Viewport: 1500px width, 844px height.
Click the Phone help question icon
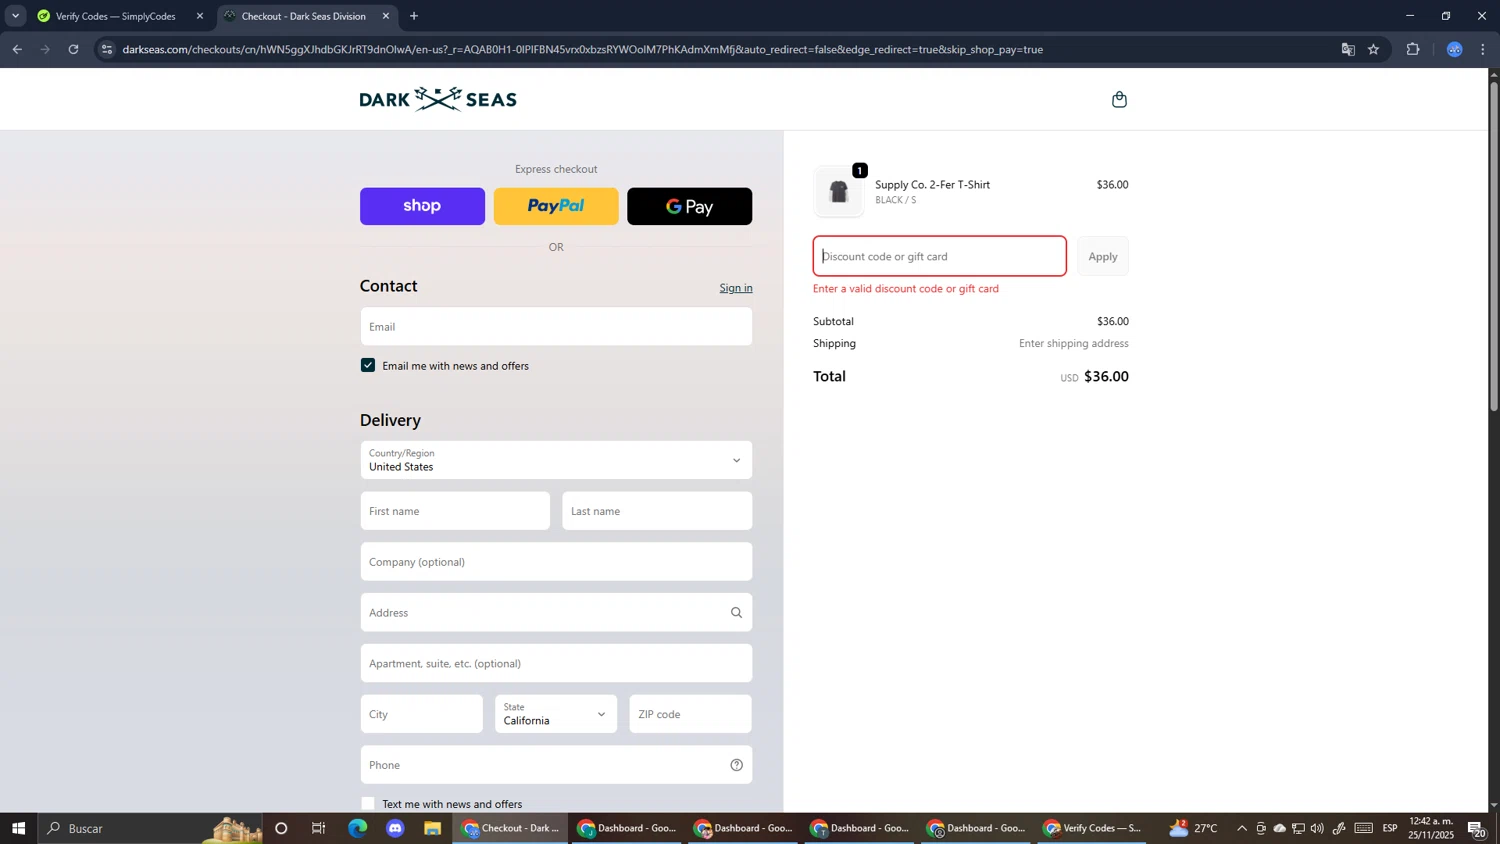coord(737,765)
